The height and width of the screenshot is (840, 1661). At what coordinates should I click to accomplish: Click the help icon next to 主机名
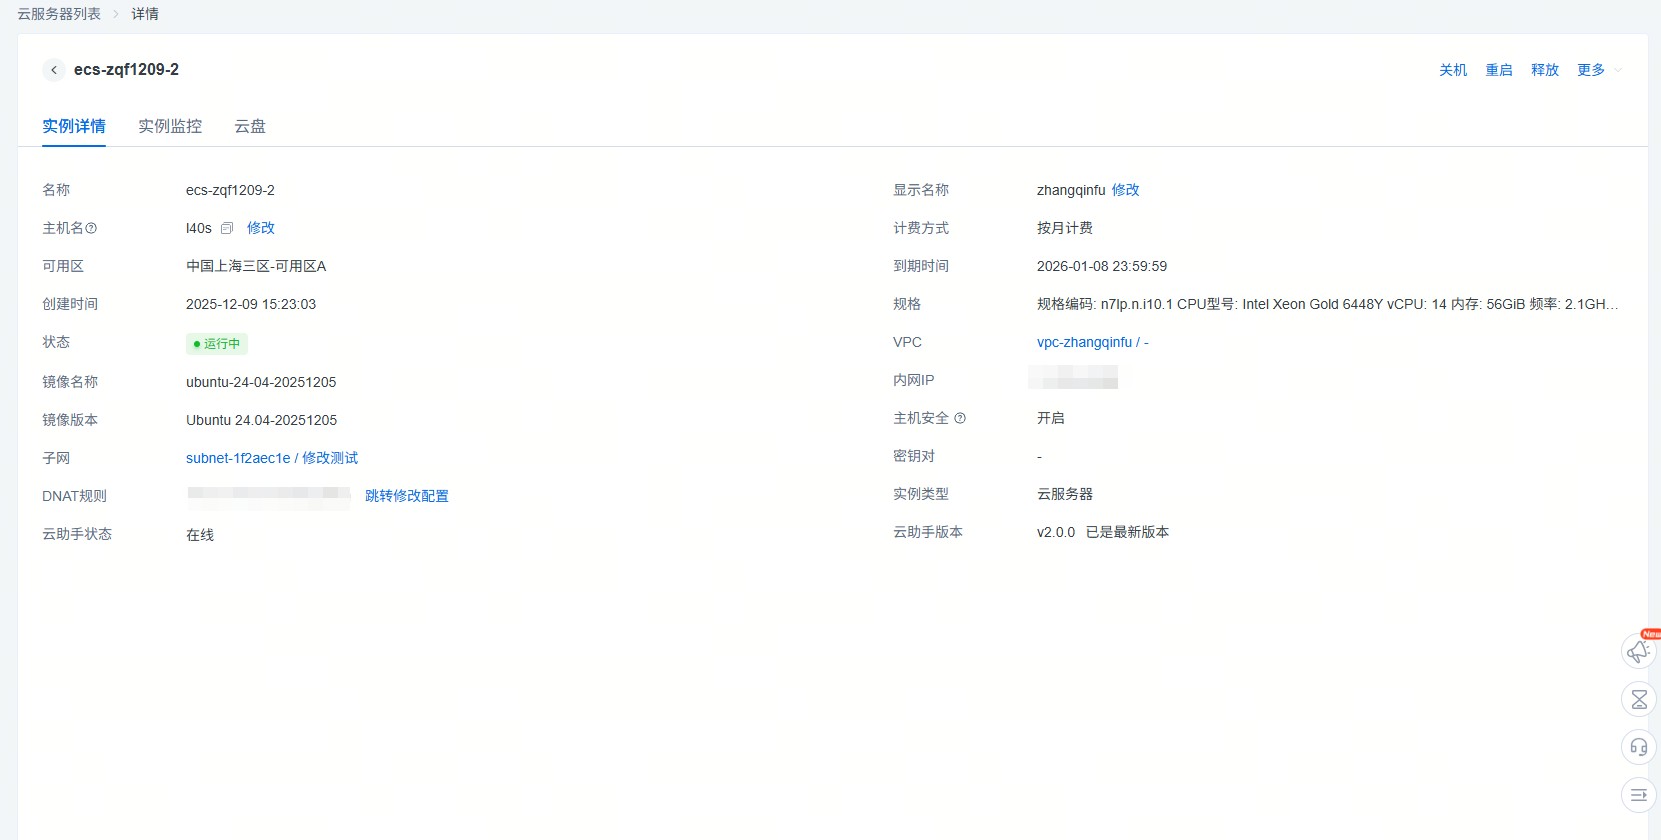92,229
